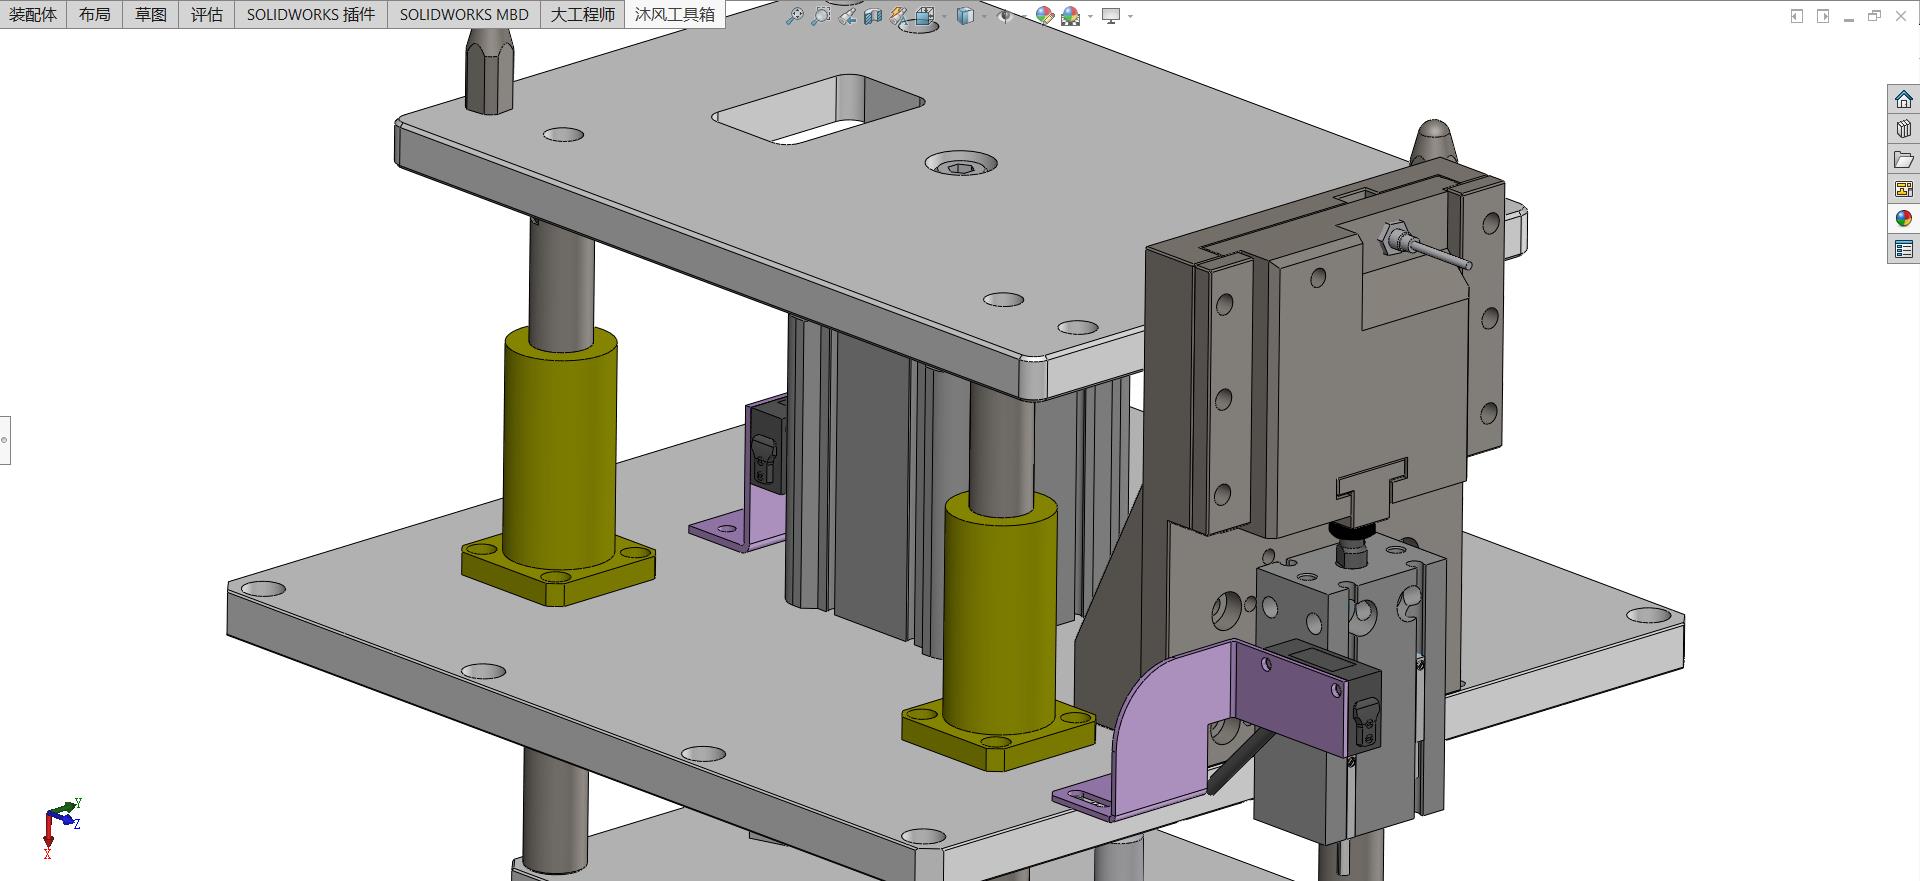Click the Zoom to Fit icon
The height and width of the screenshot is (881, 1920).
point(795,16)
